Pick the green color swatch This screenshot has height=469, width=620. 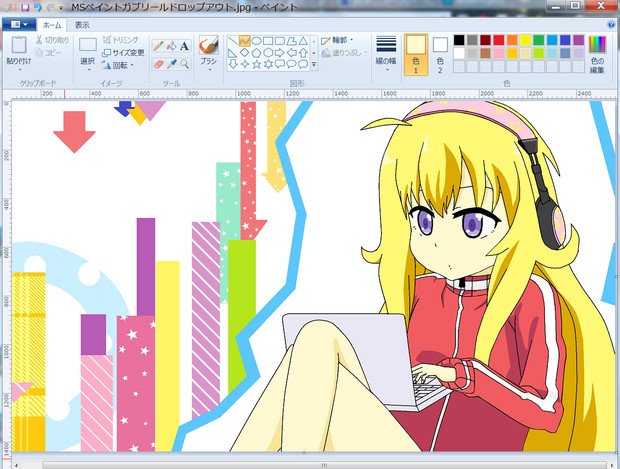539,40
